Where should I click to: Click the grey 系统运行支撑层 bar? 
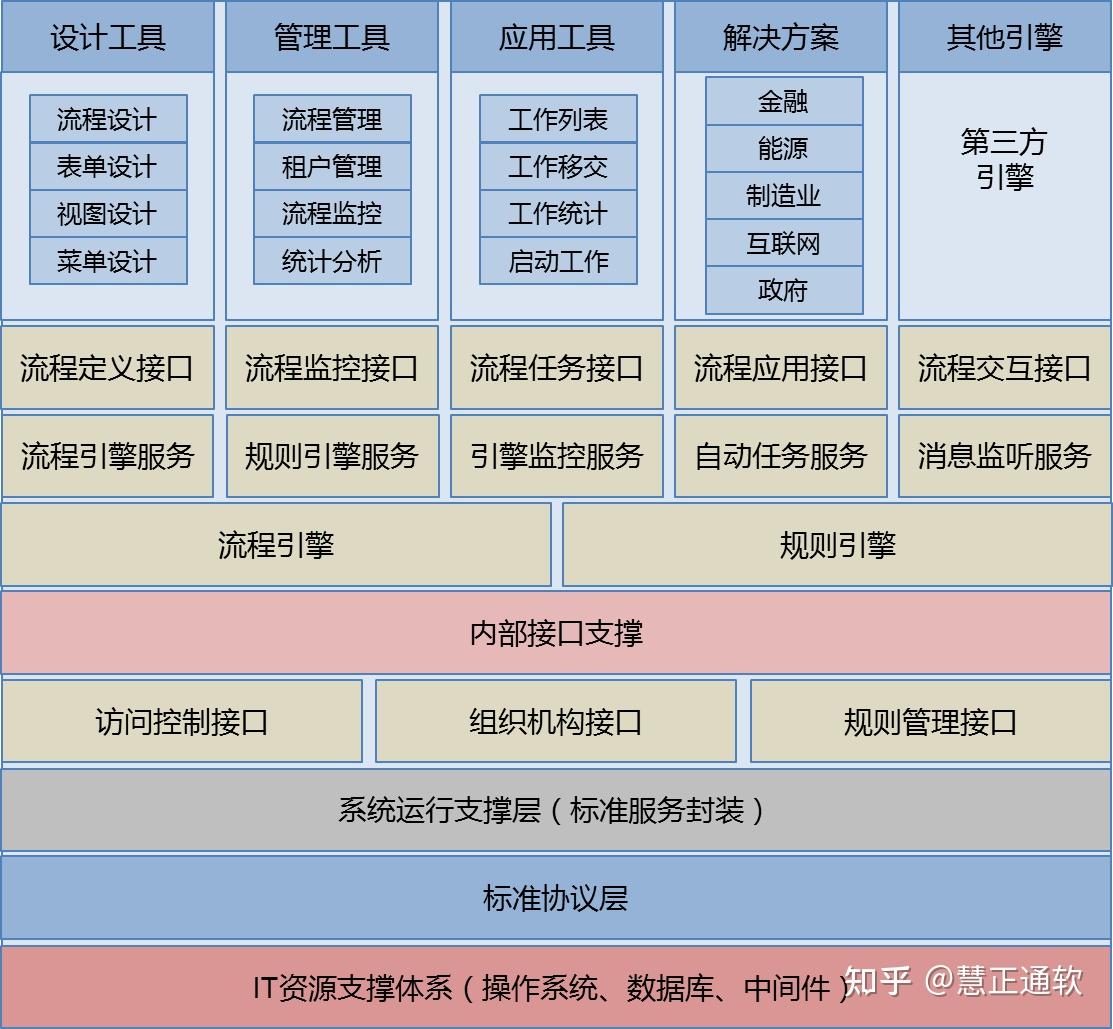click(556, 810)
